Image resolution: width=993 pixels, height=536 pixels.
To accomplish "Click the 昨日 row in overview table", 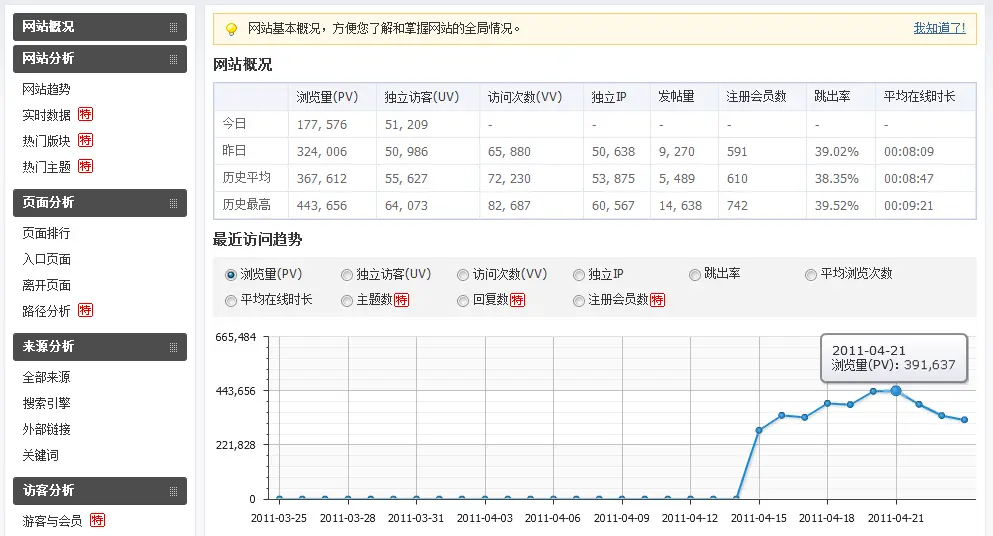I will click(x=233, y=151).
